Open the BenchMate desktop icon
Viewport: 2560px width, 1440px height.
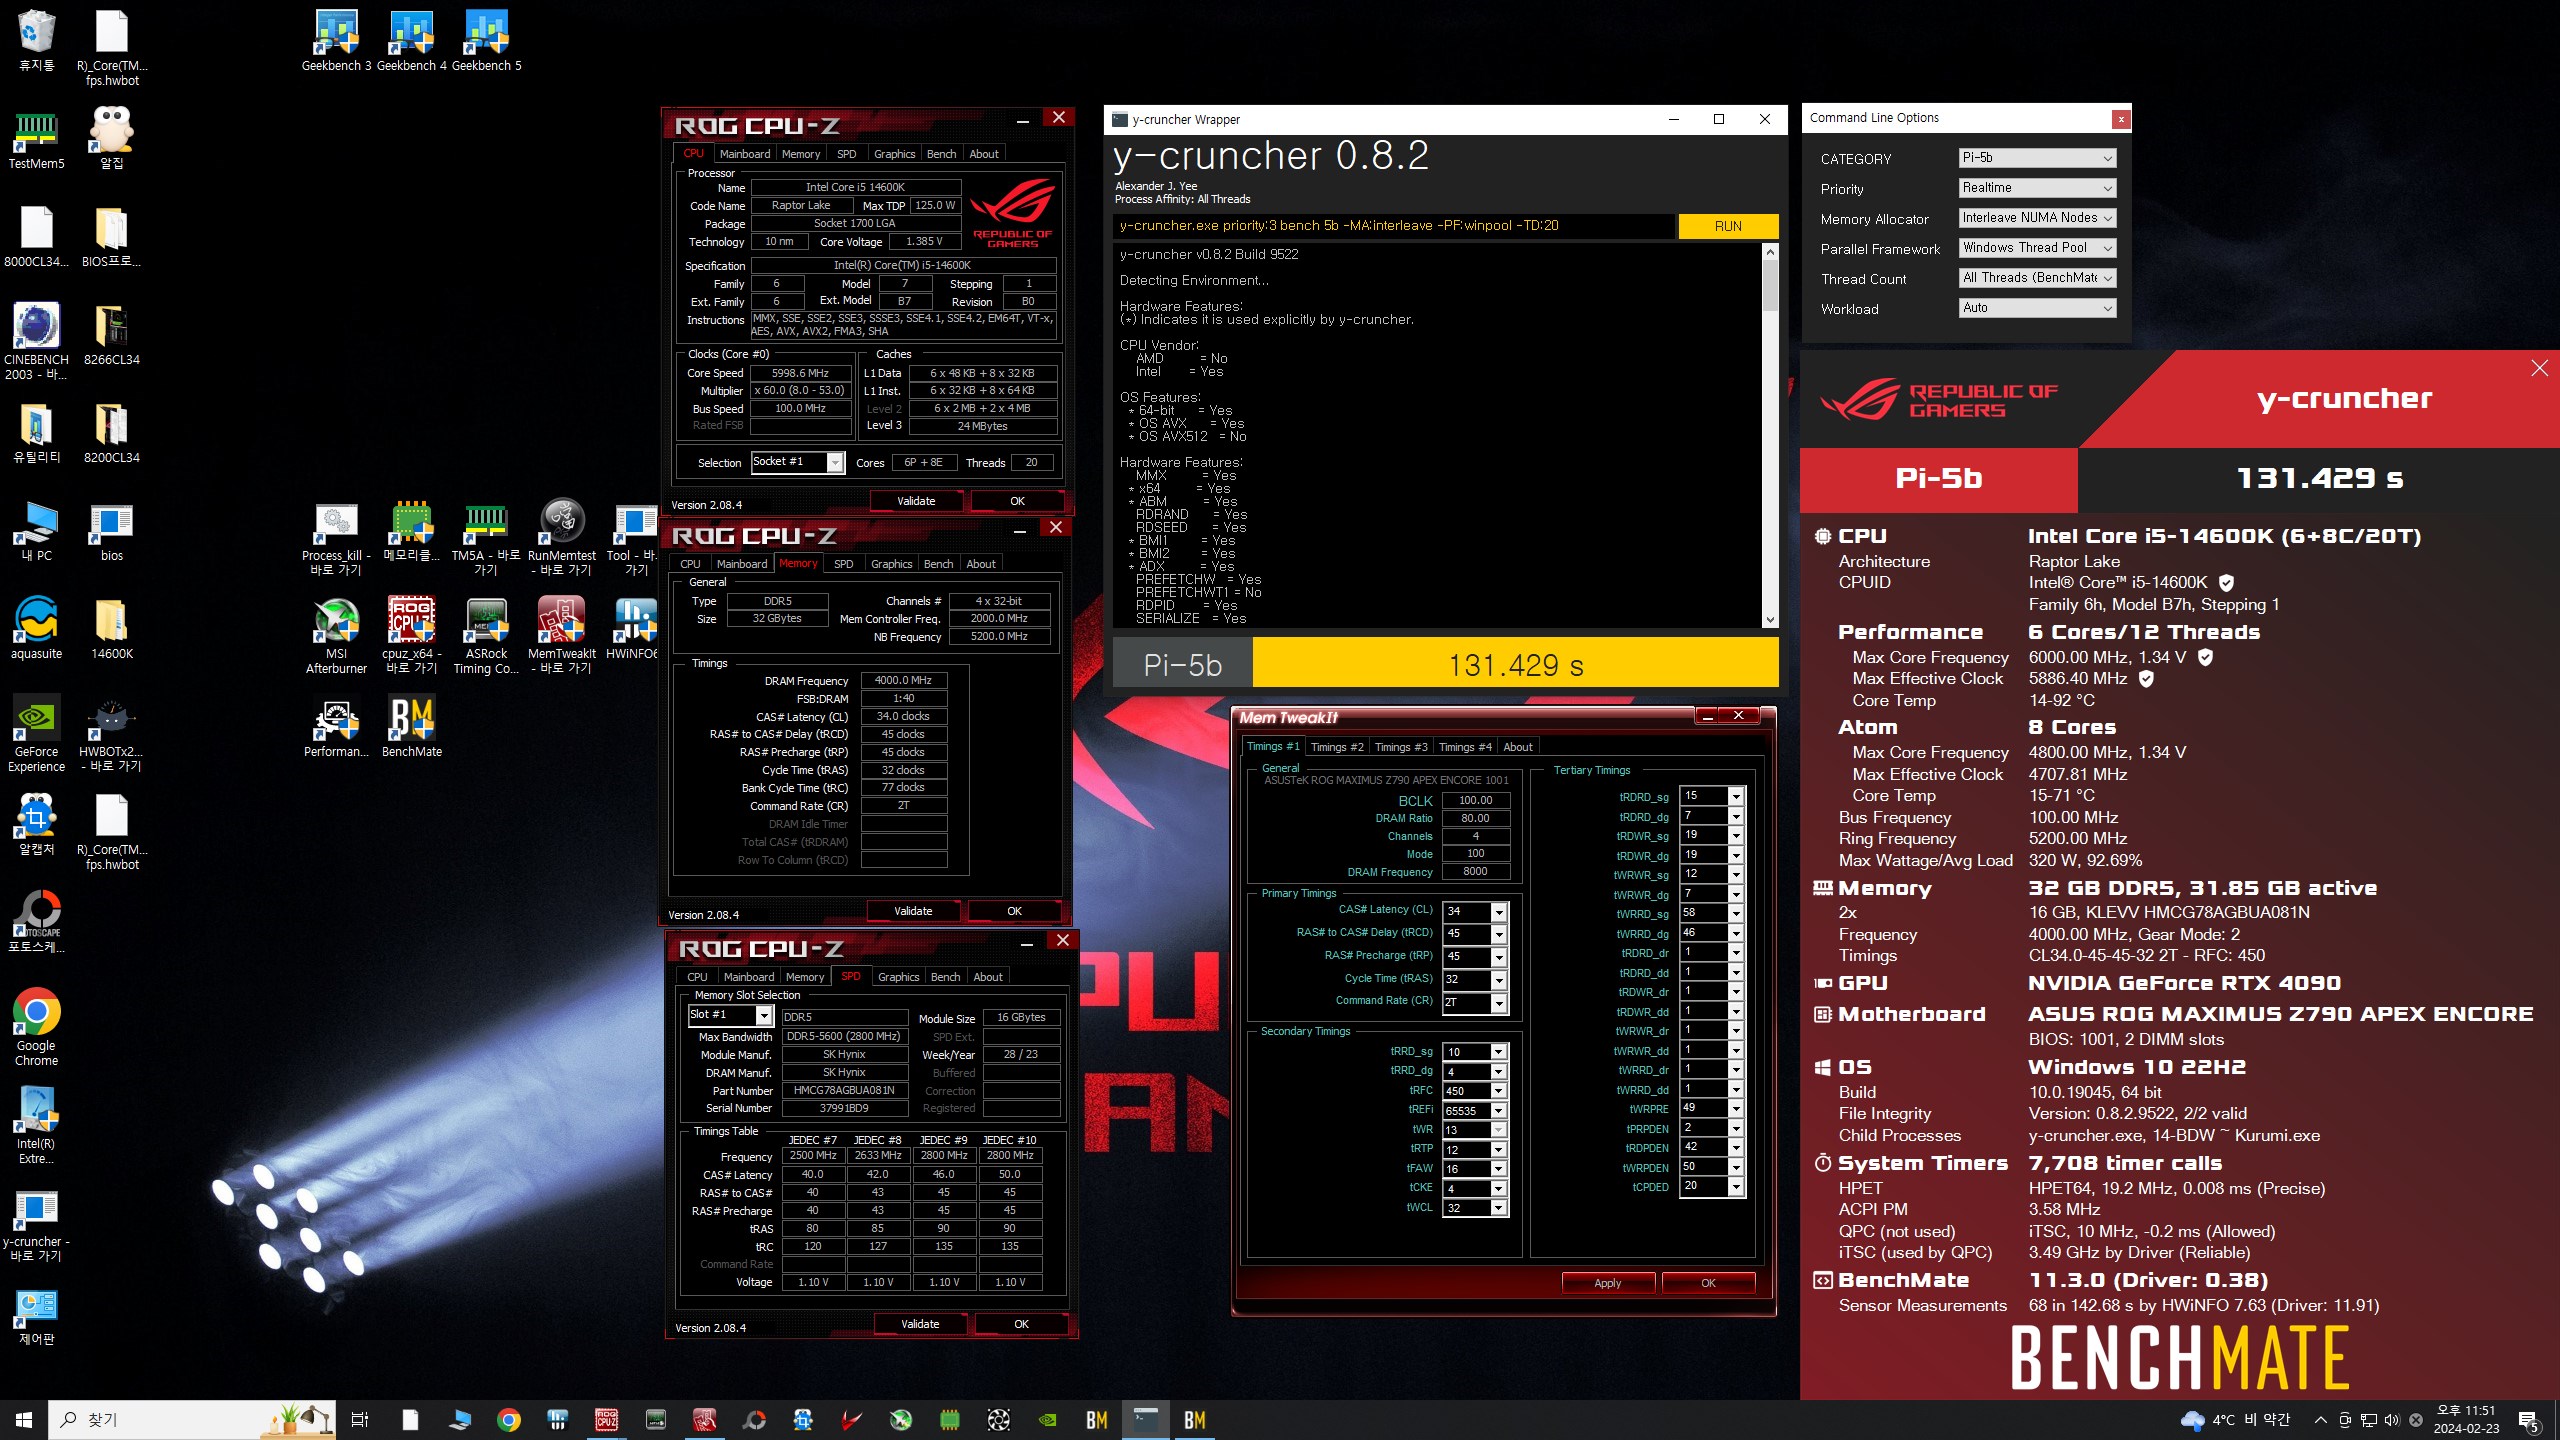411,726
